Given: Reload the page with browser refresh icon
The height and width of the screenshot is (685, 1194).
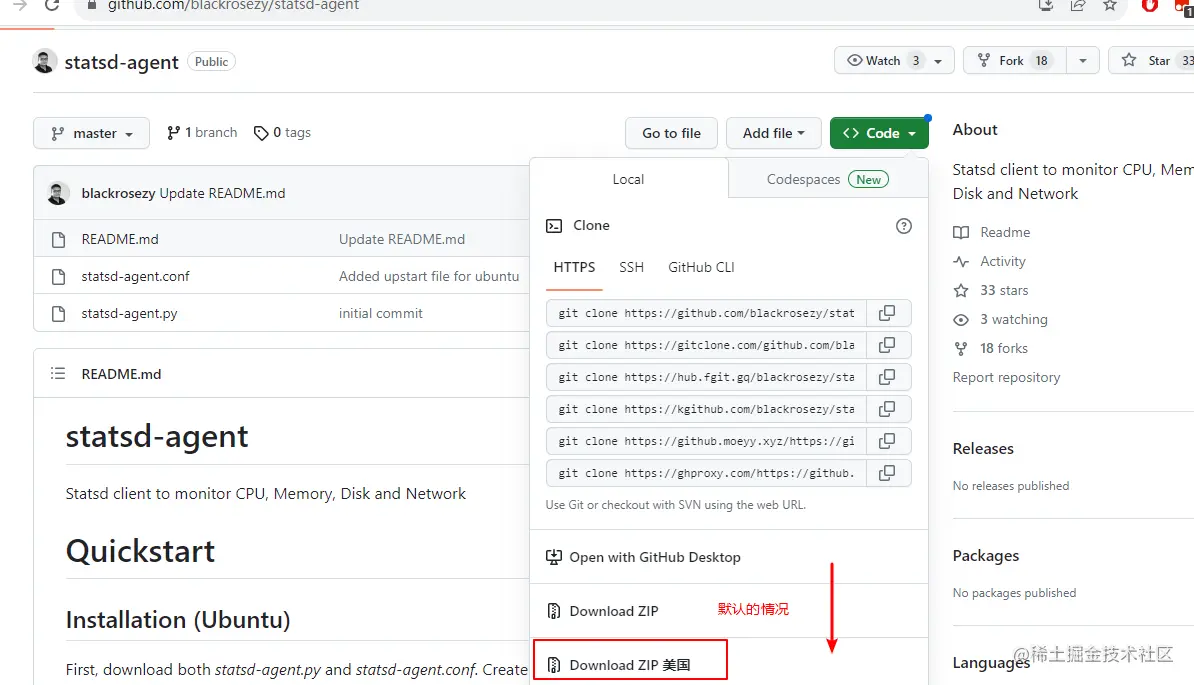Looking at the screenshot, I should click(x=52, y=5).
